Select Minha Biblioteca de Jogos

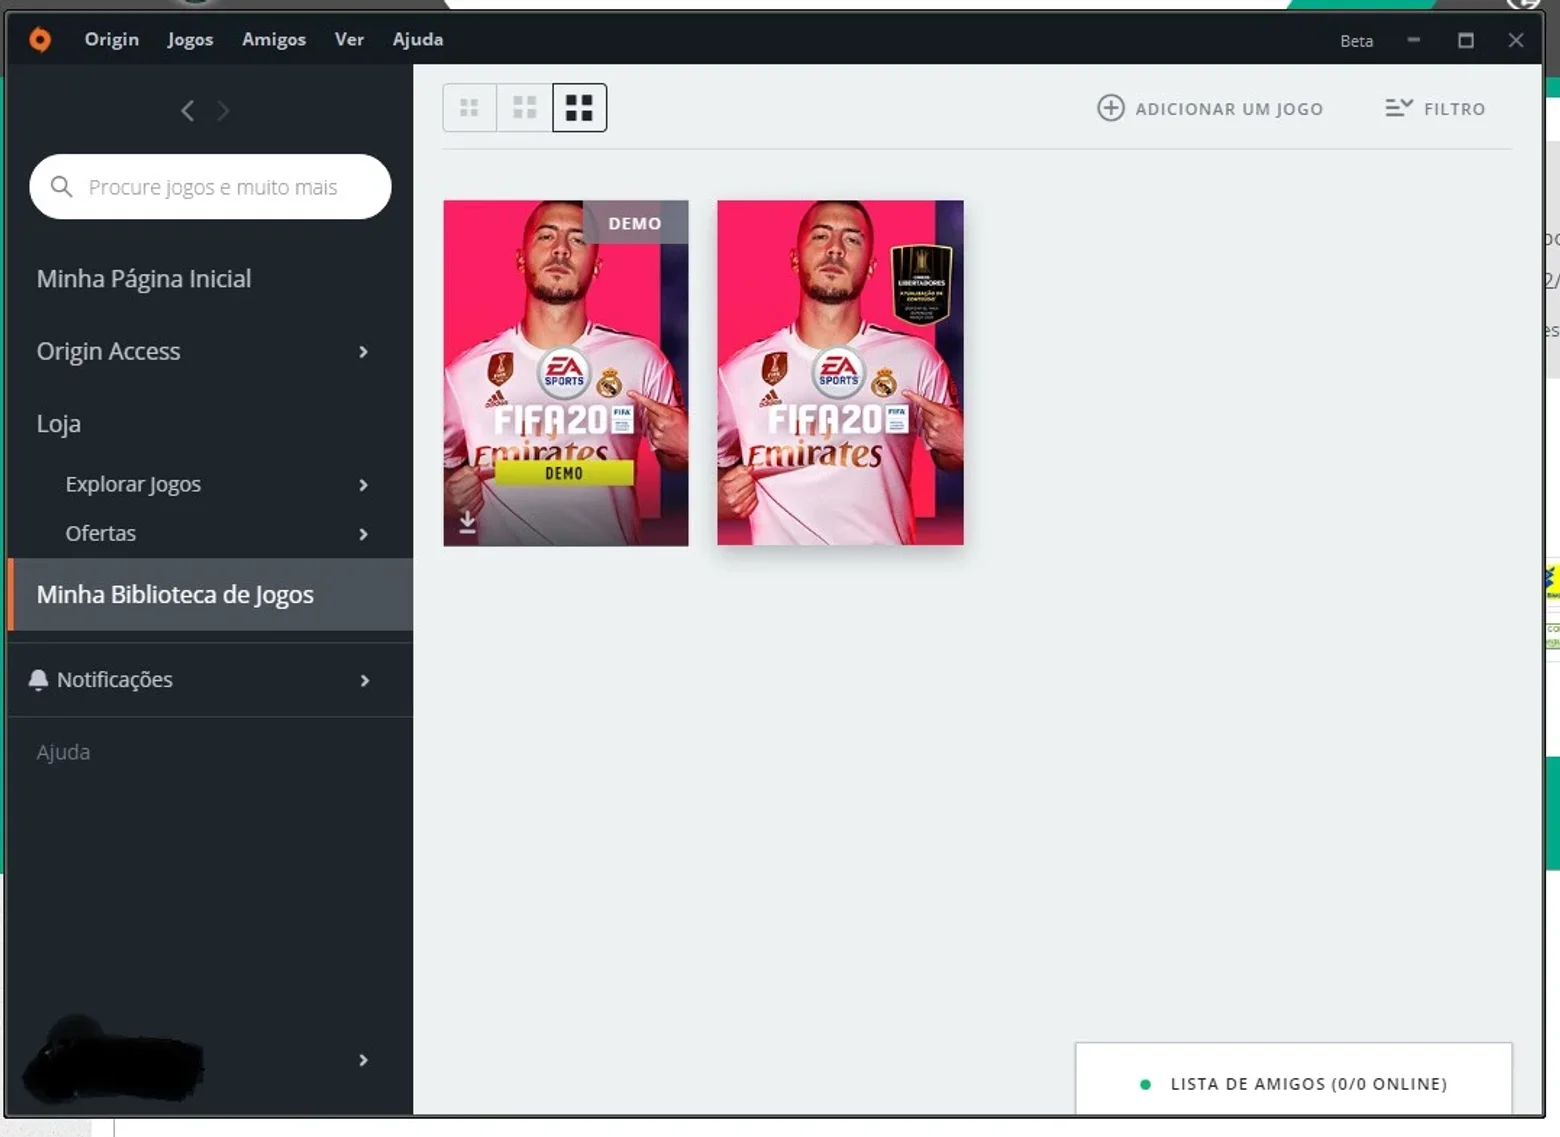(x=210, y=594)
